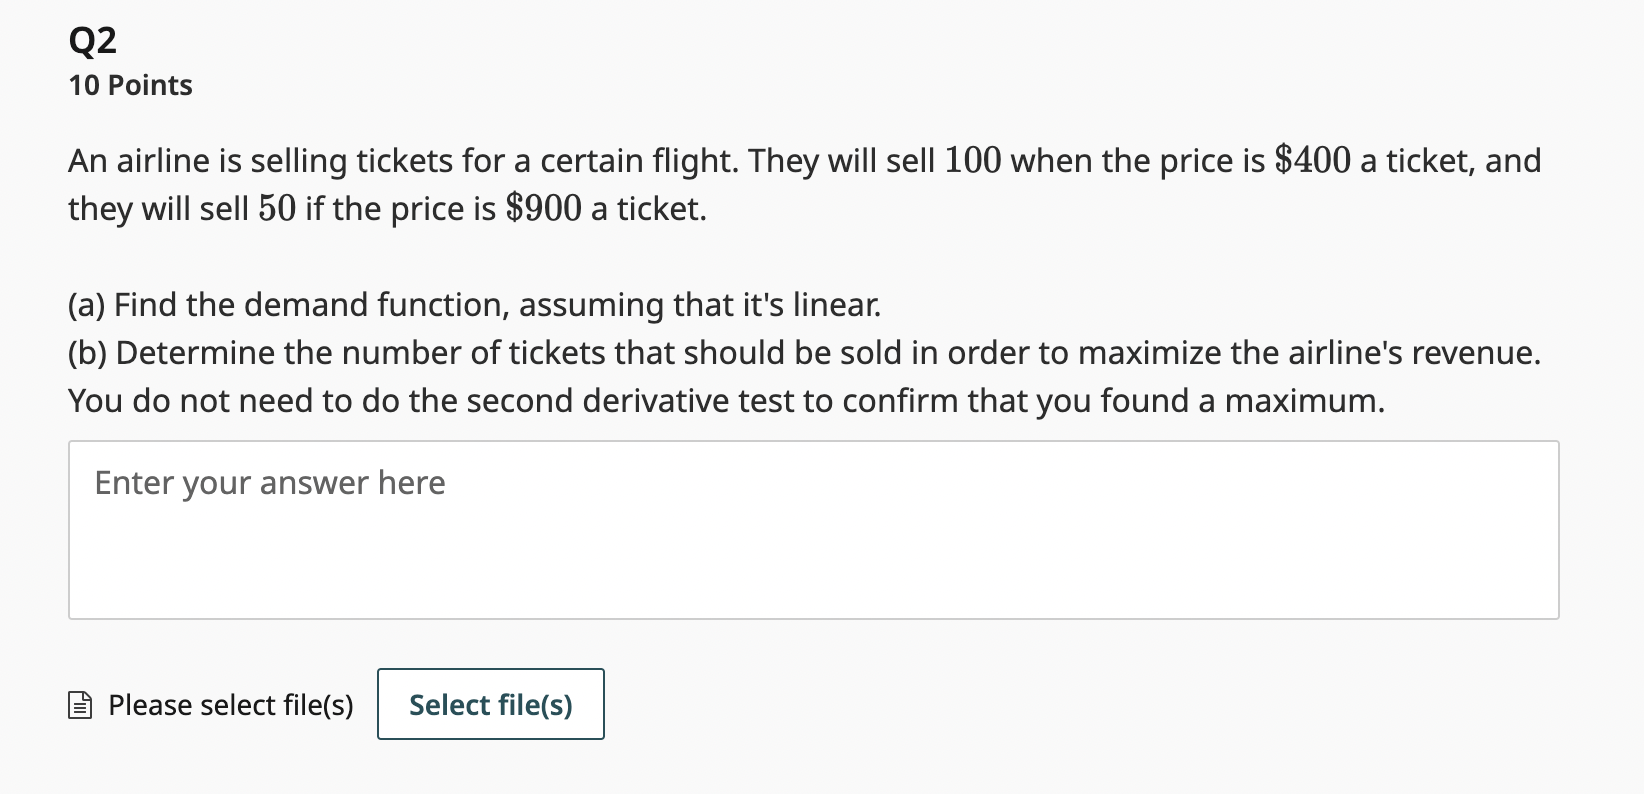Click the 'Please select file(s)' label
1644x794 pixels.
click(x=230, y=706)
